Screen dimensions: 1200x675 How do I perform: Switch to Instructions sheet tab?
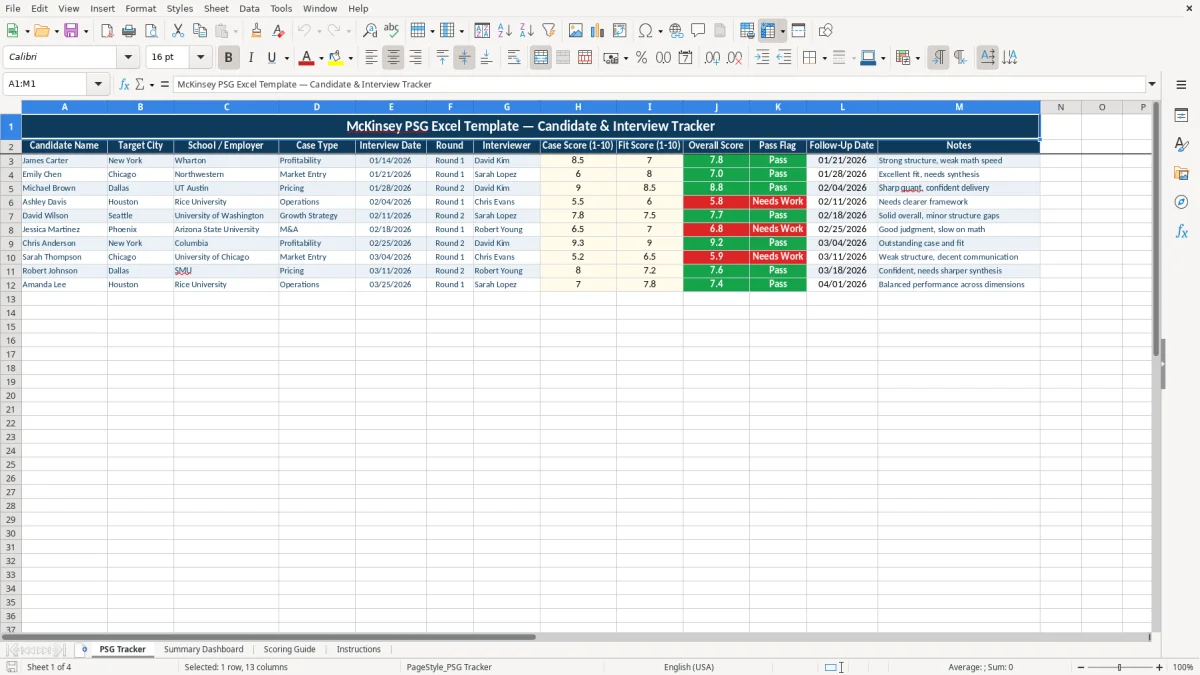point(359,649)
